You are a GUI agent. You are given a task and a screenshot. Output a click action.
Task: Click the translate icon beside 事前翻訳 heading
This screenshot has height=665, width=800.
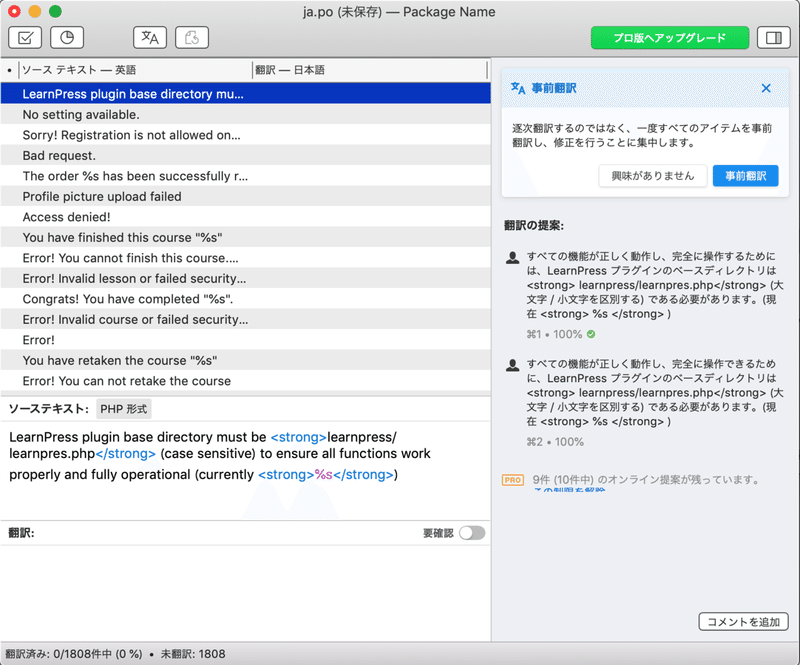pyautogui.click(x=518, y=88)
